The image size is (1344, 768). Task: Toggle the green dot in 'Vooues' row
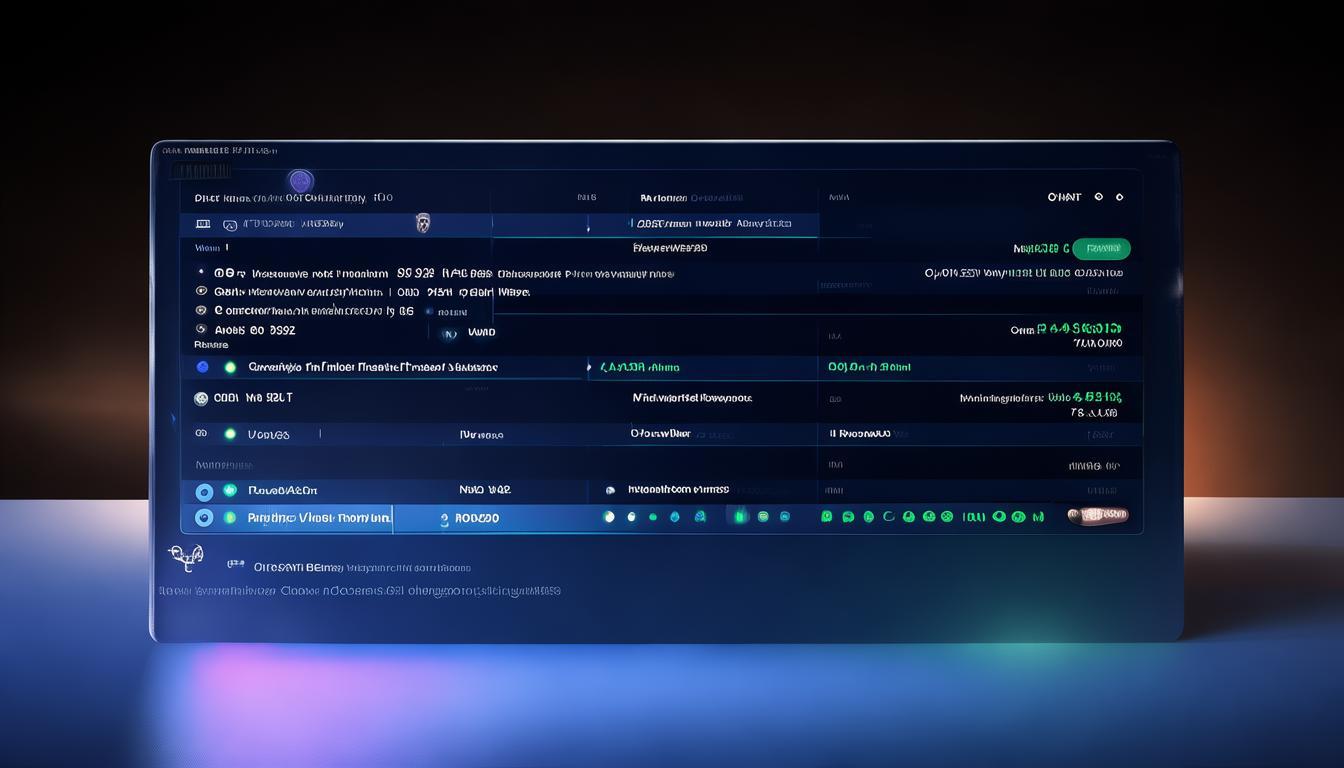[x=230, y=434]
